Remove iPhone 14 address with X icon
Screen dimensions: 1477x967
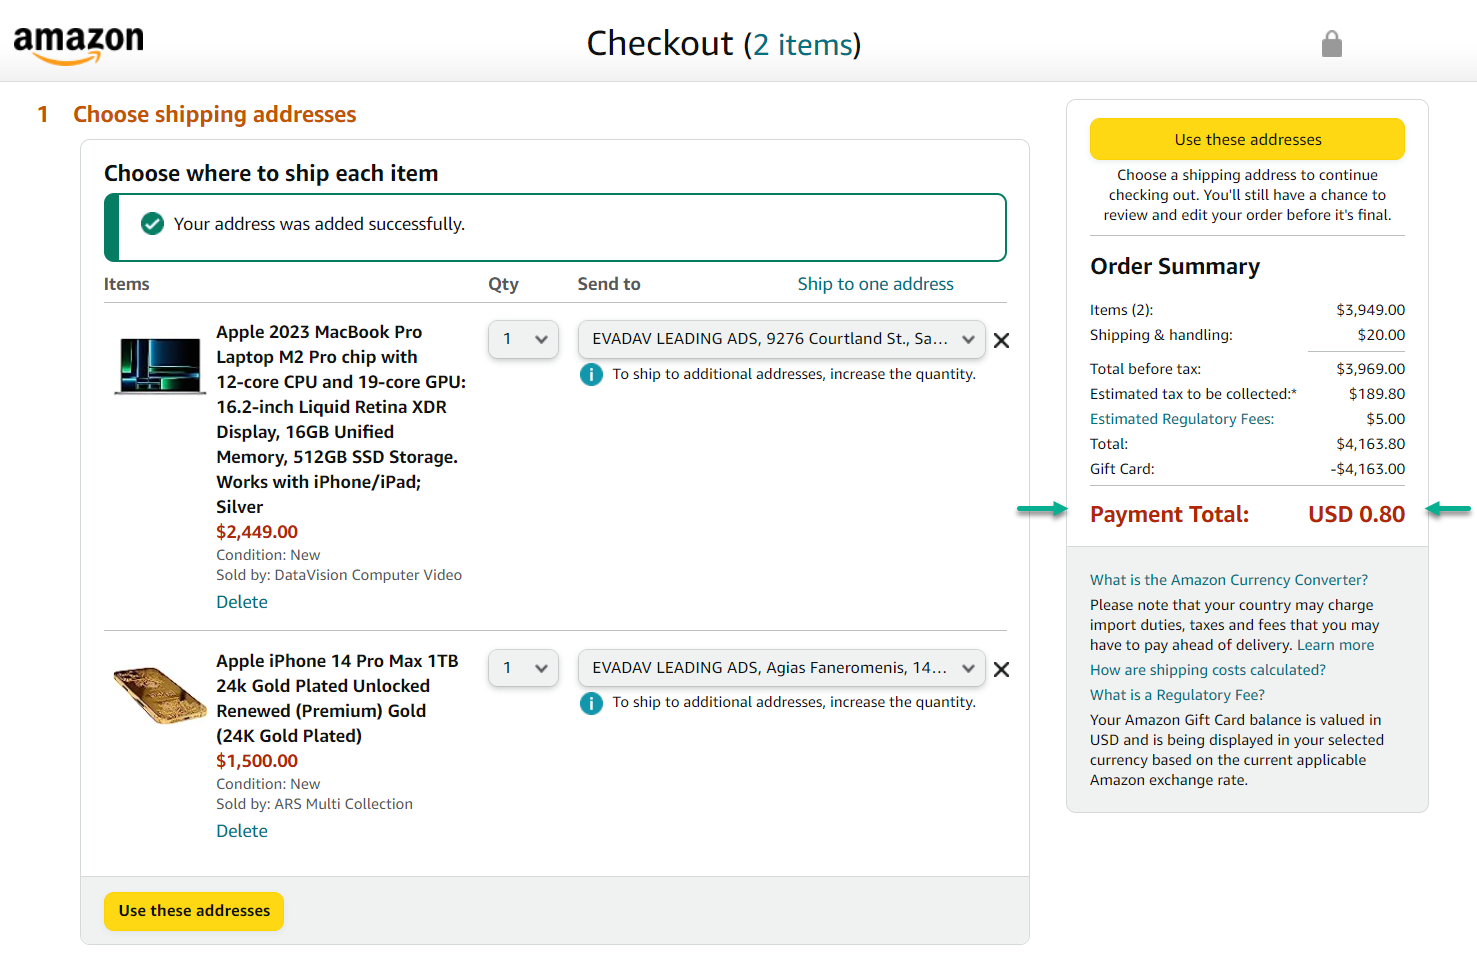point(1001,669)
